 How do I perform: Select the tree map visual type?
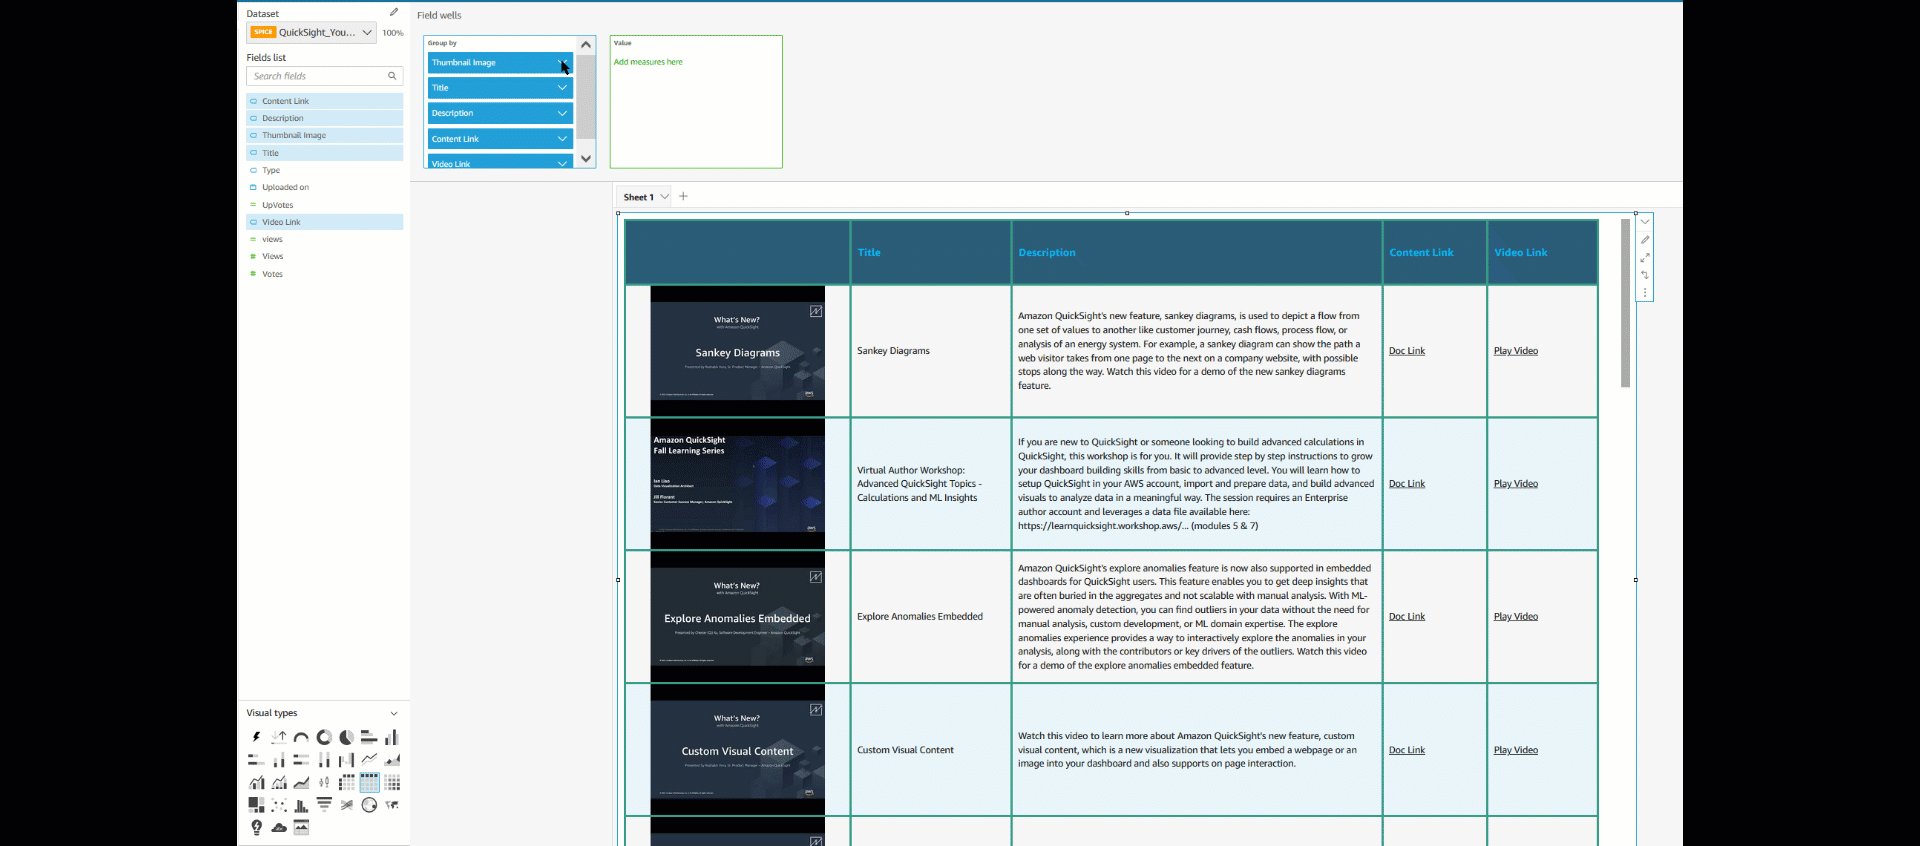[x=257, y=805]
